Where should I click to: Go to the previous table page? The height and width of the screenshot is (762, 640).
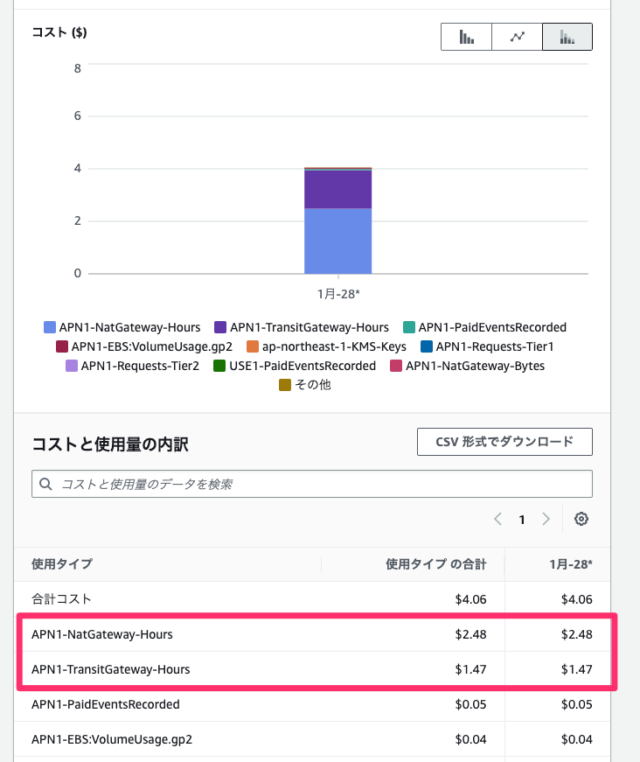498,519
